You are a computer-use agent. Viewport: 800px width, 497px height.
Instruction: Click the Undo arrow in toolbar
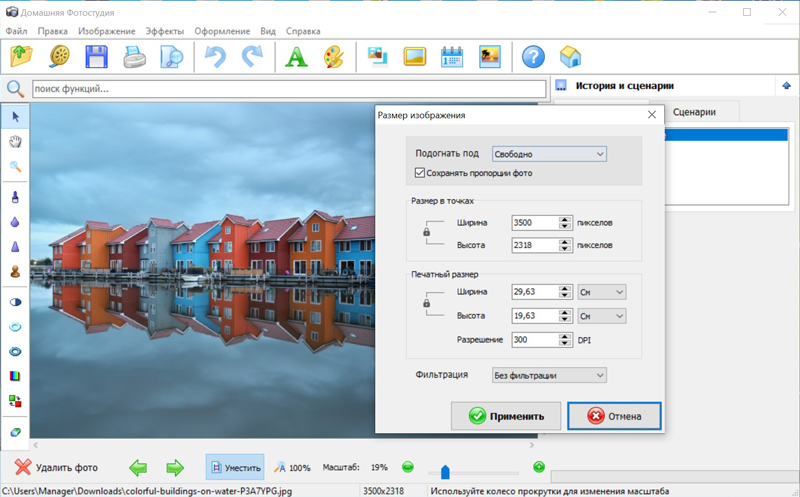point(215,57)
